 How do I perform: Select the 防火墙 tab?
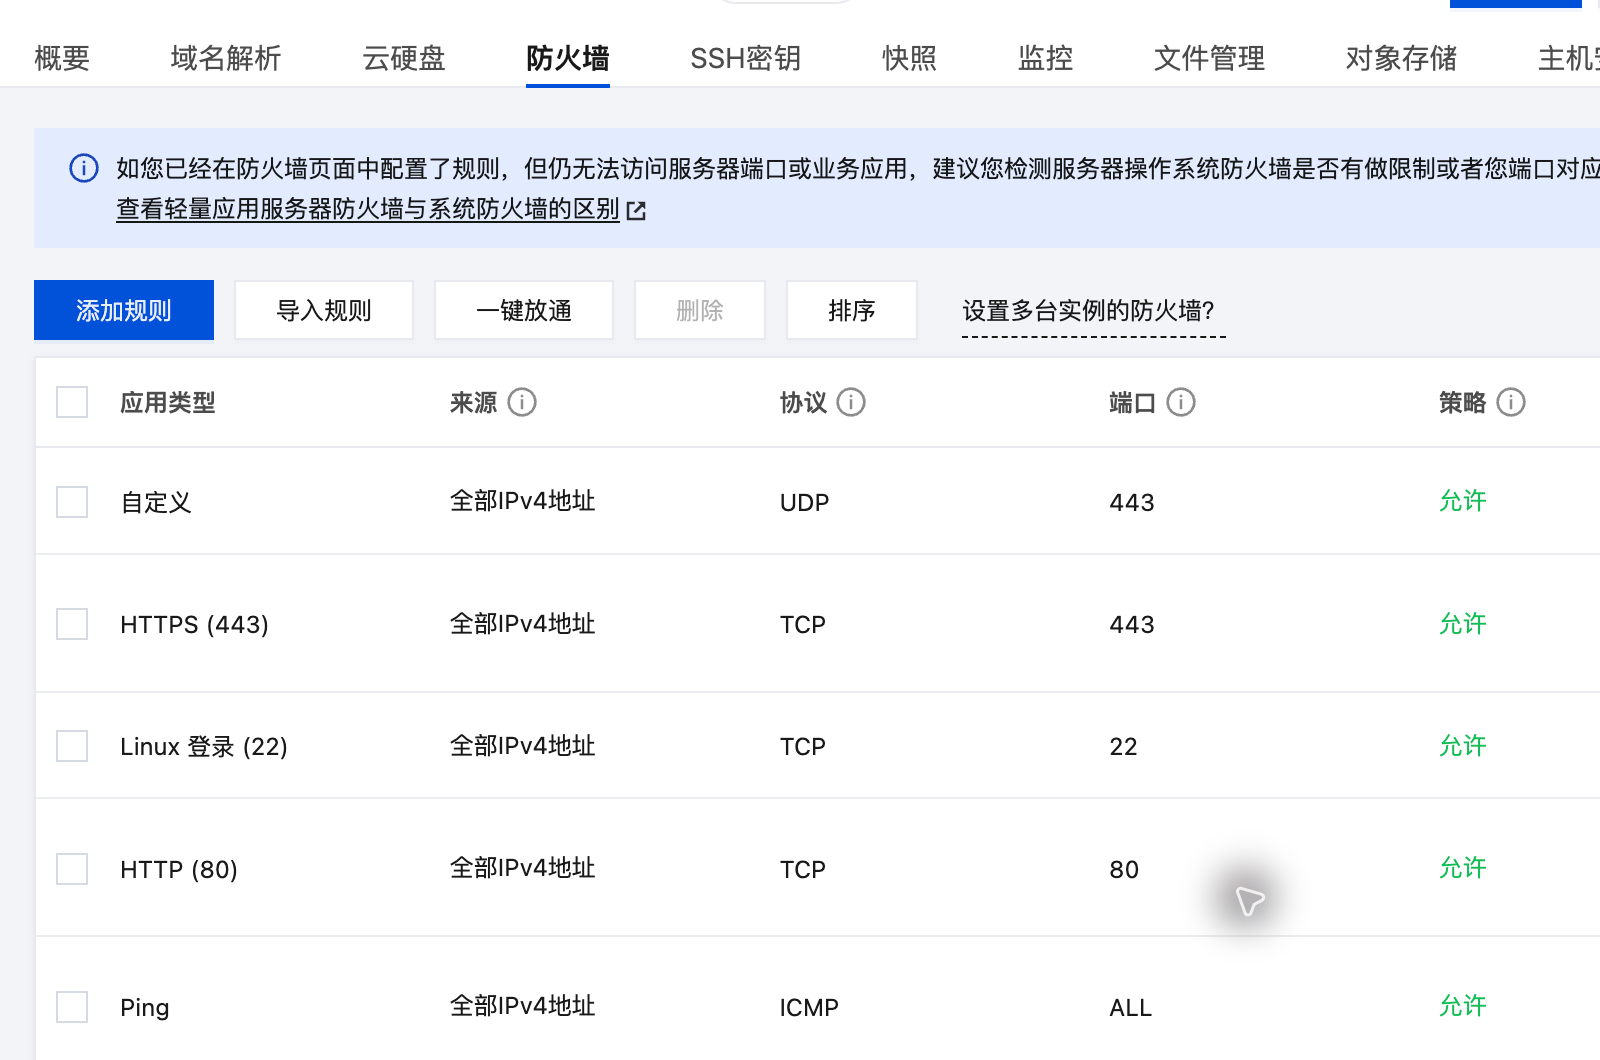coord(568,58)
